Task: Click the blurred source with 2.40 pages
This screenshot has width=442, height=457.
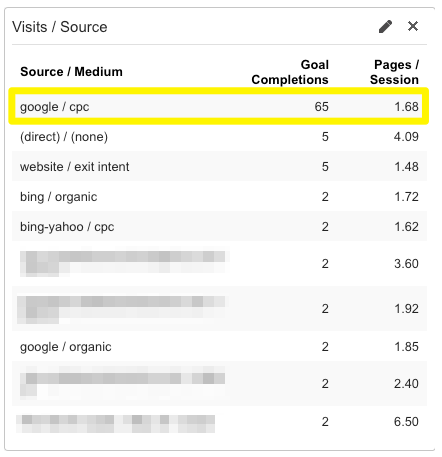Action: pyautogui.click(x=122, y=383)
